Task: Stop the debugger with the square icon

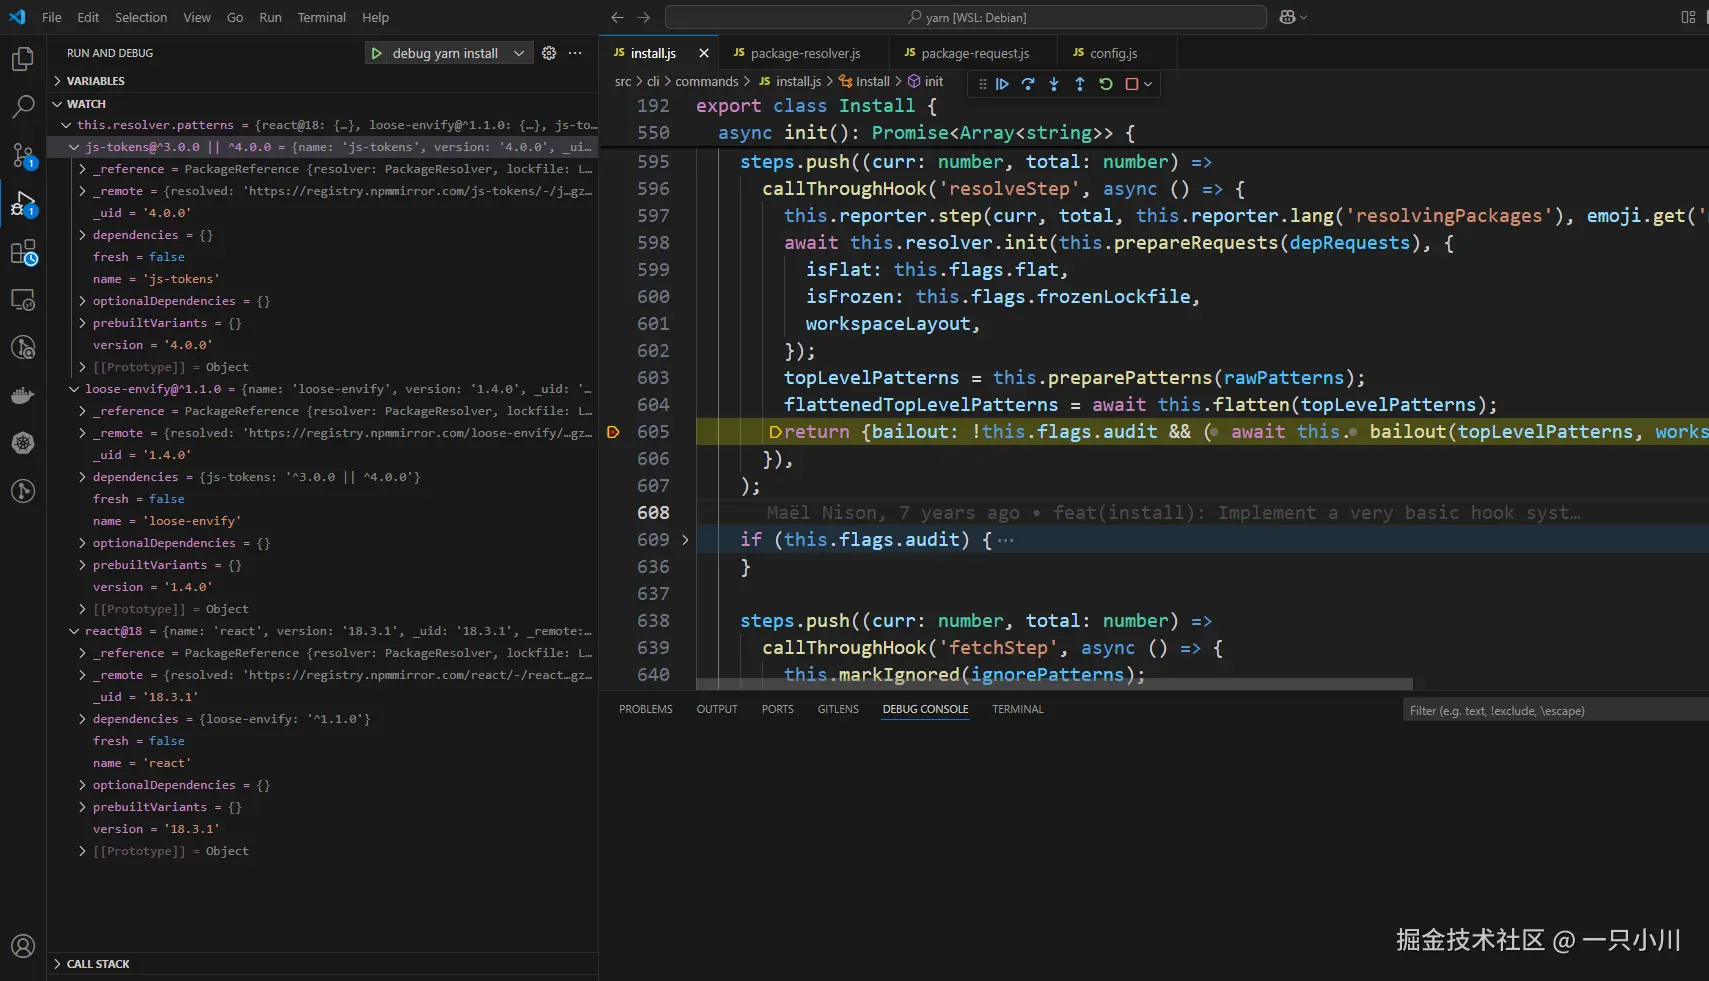Action: 1132,84
